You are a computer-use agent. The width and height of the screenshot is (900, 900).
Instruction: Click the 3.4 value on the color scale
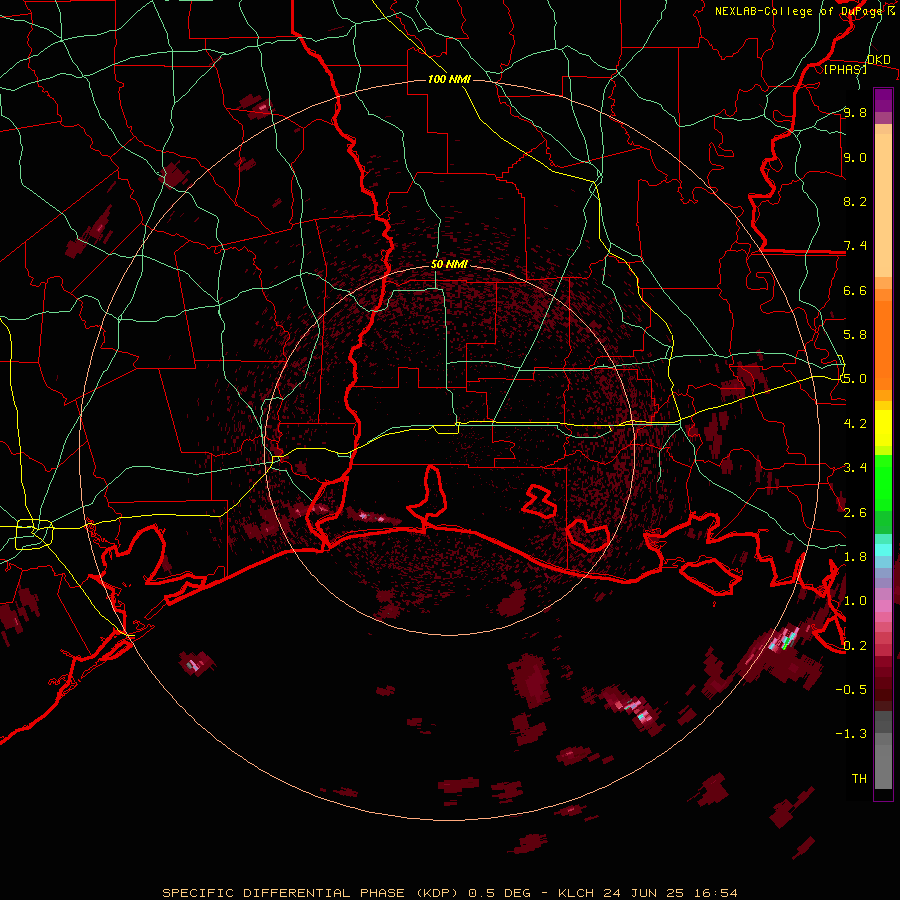pos(855,468)
